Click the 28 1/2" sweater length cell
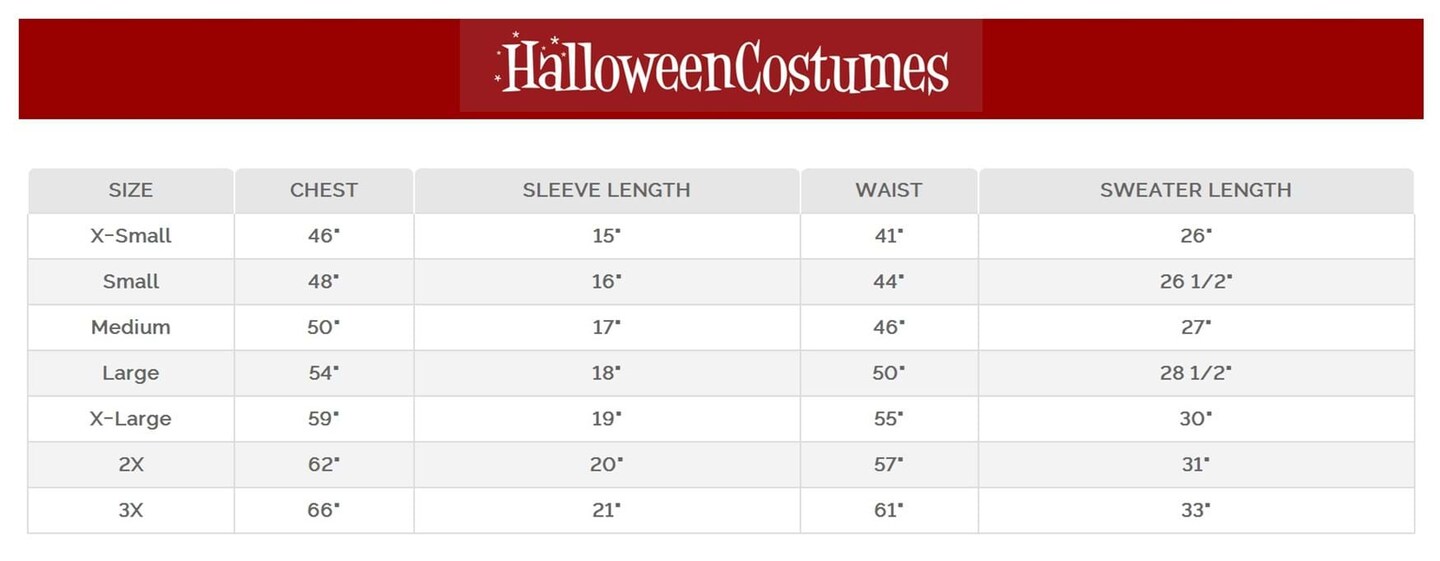 point(1195,373)
